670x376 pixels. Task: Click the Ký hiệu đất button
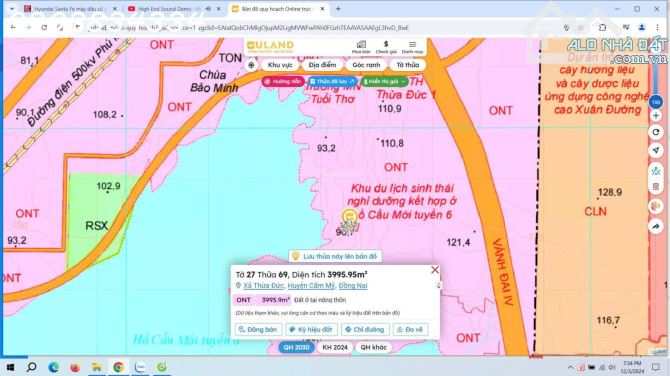[x=311, y=329]
